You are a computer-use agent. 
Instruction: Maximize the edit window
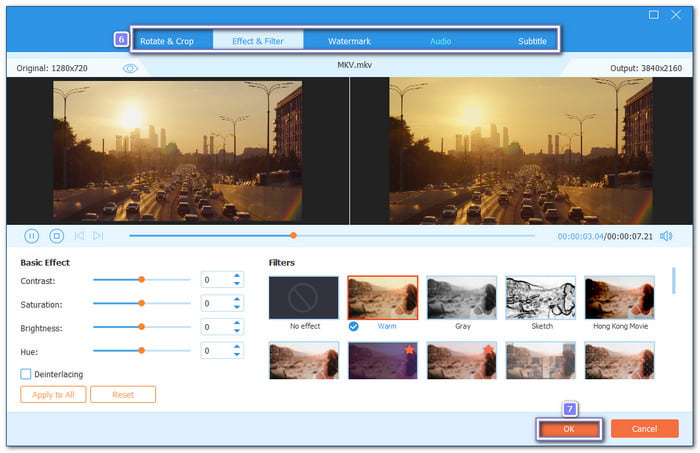(x=654, y=15)
